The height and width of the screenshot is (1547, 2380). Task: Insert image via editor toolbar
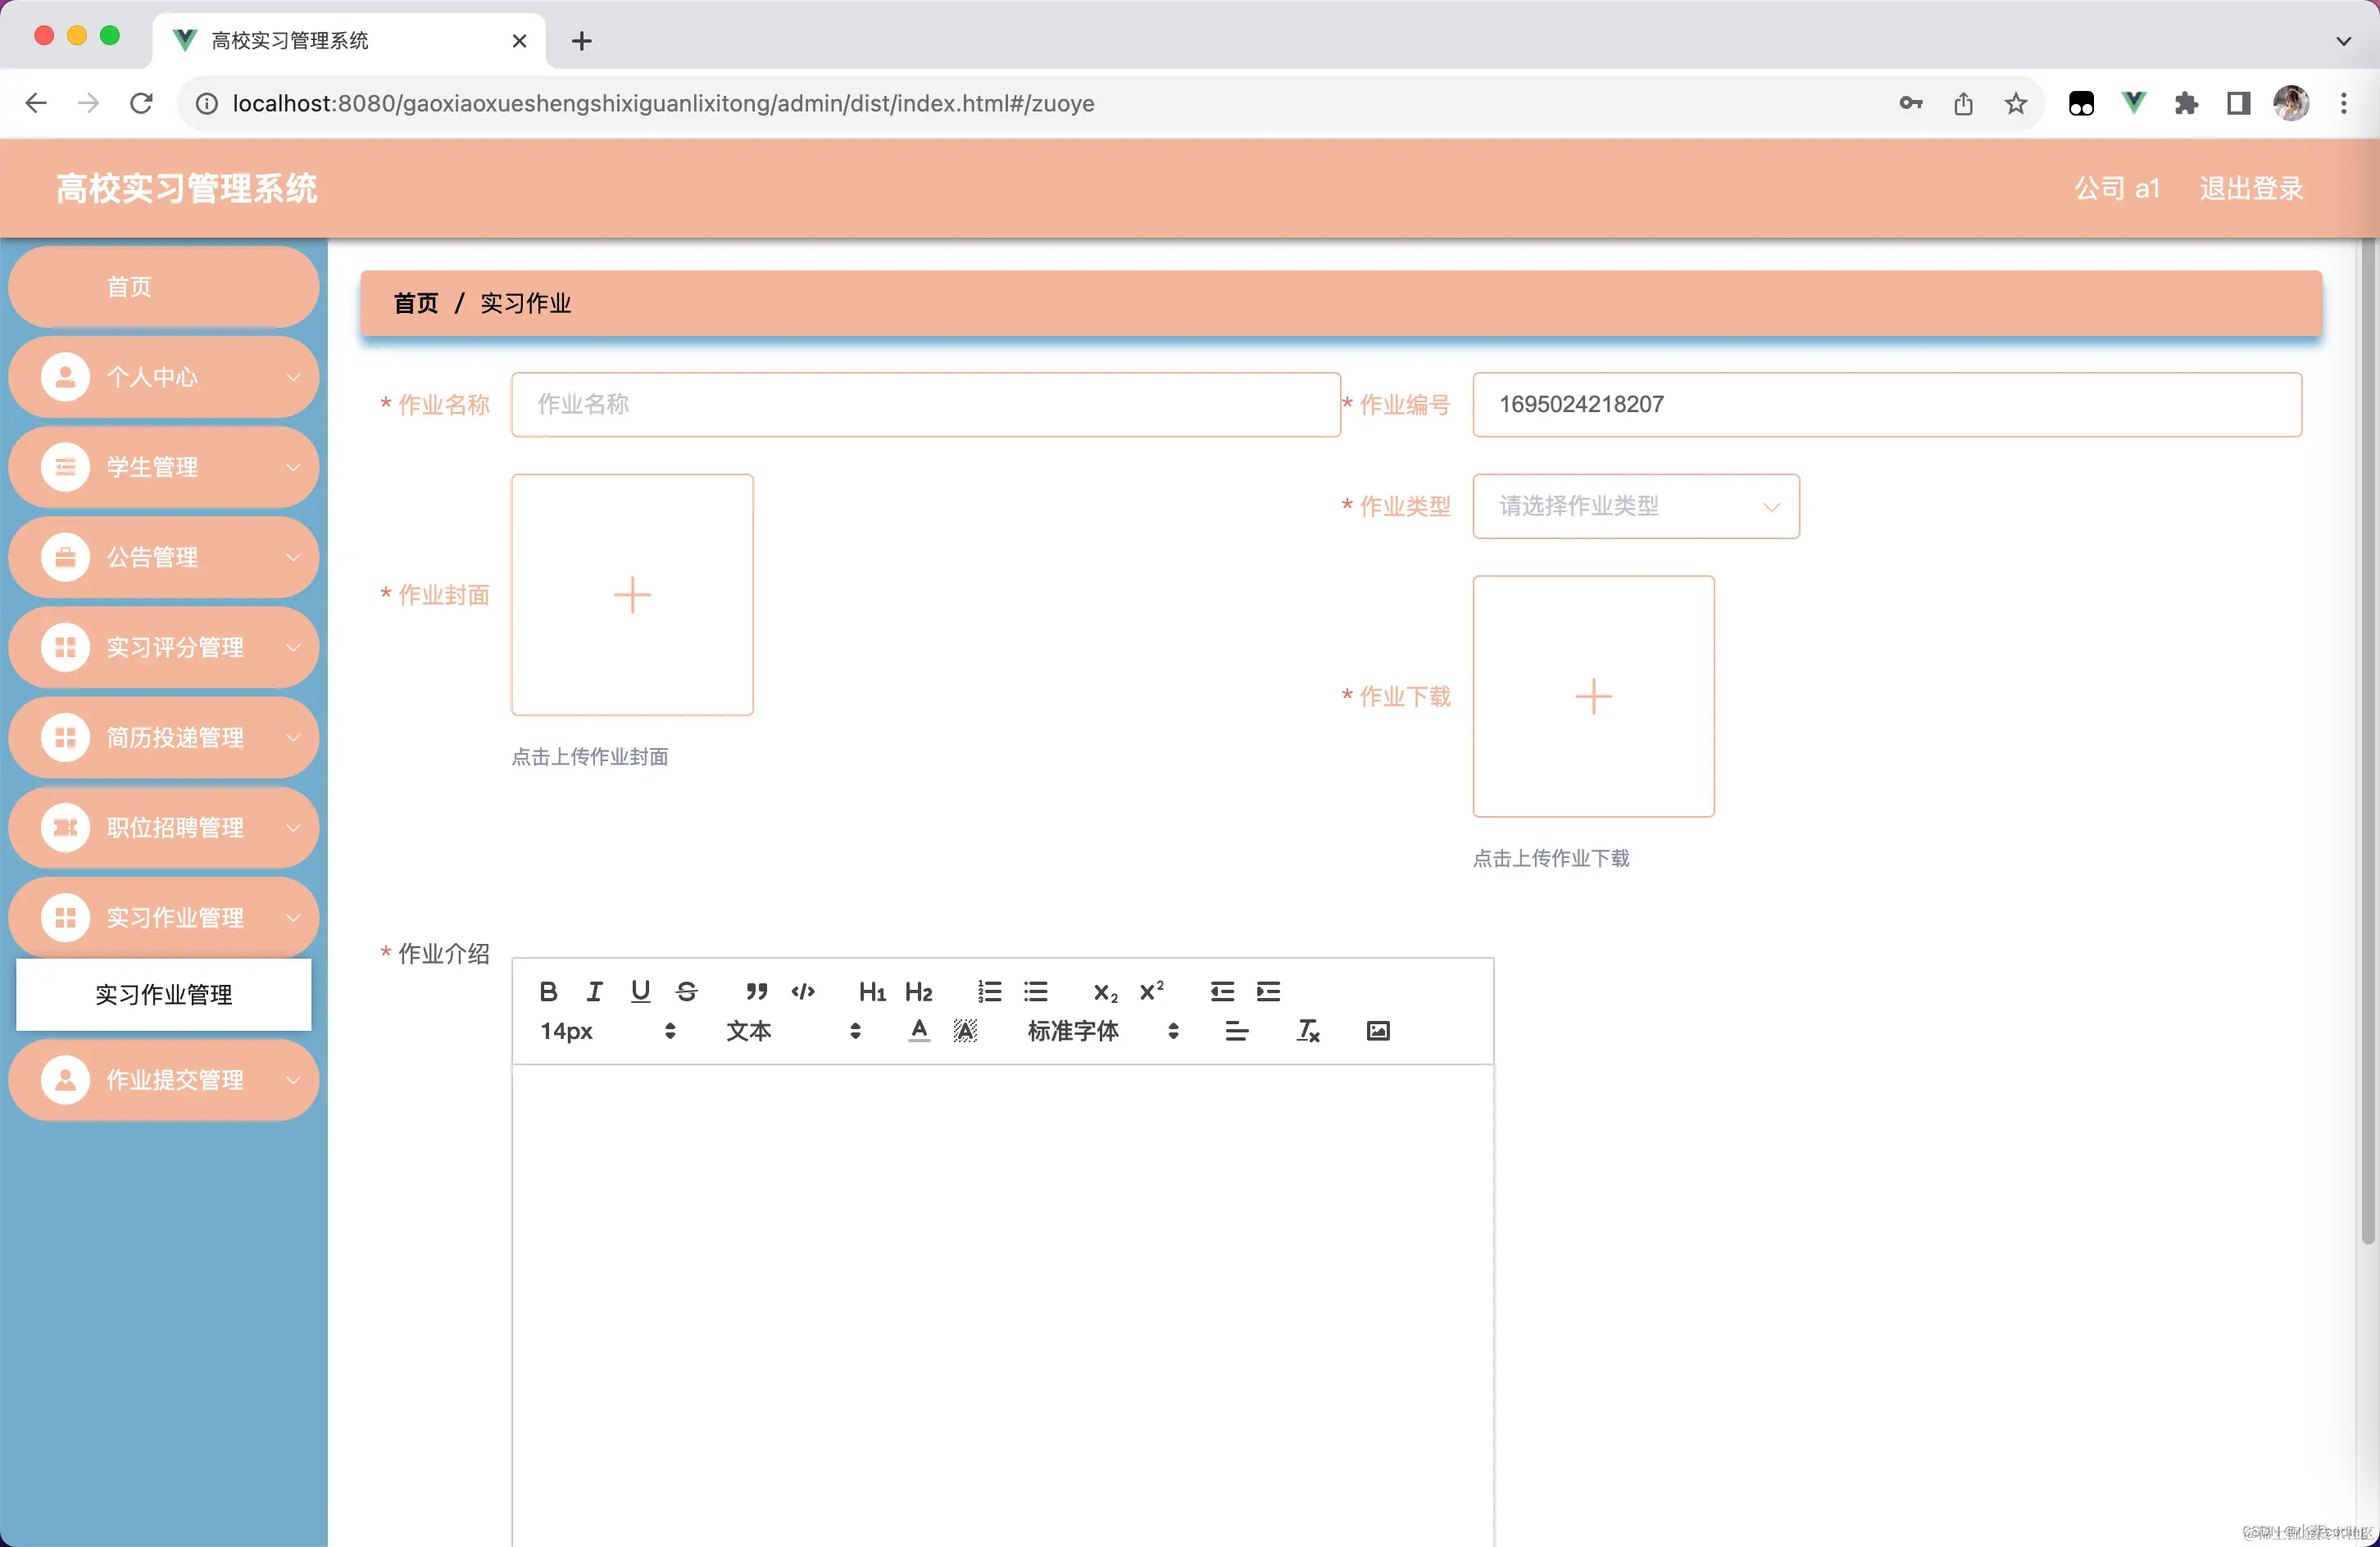(1377, 1031)
